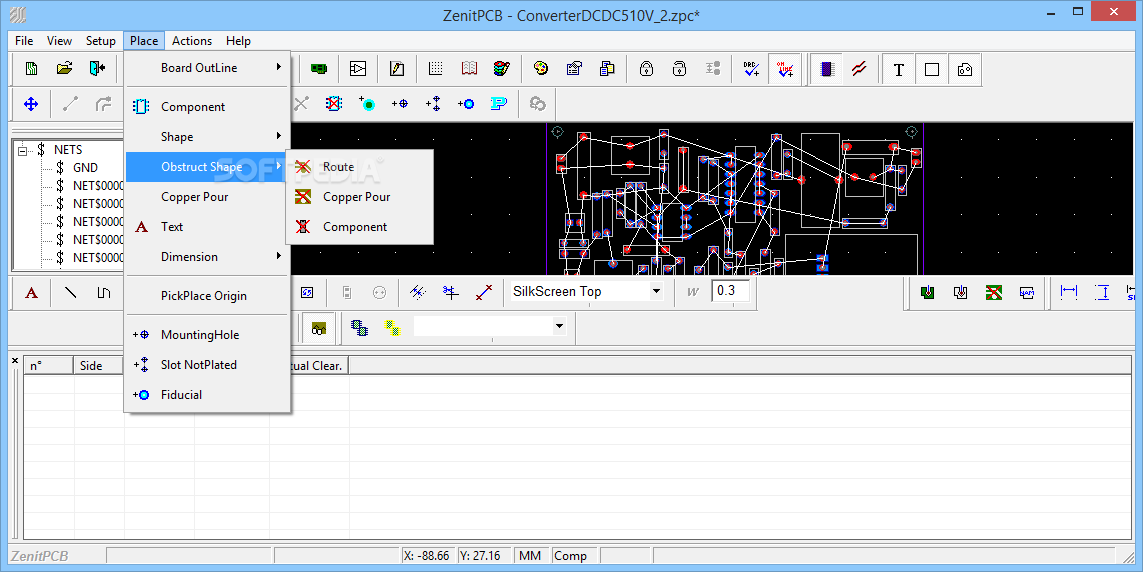Image resolution: width=1143 pixels, height=572 pixels.
Task: Choose MountingHole menu entry
Action: [x=208, y=334]
